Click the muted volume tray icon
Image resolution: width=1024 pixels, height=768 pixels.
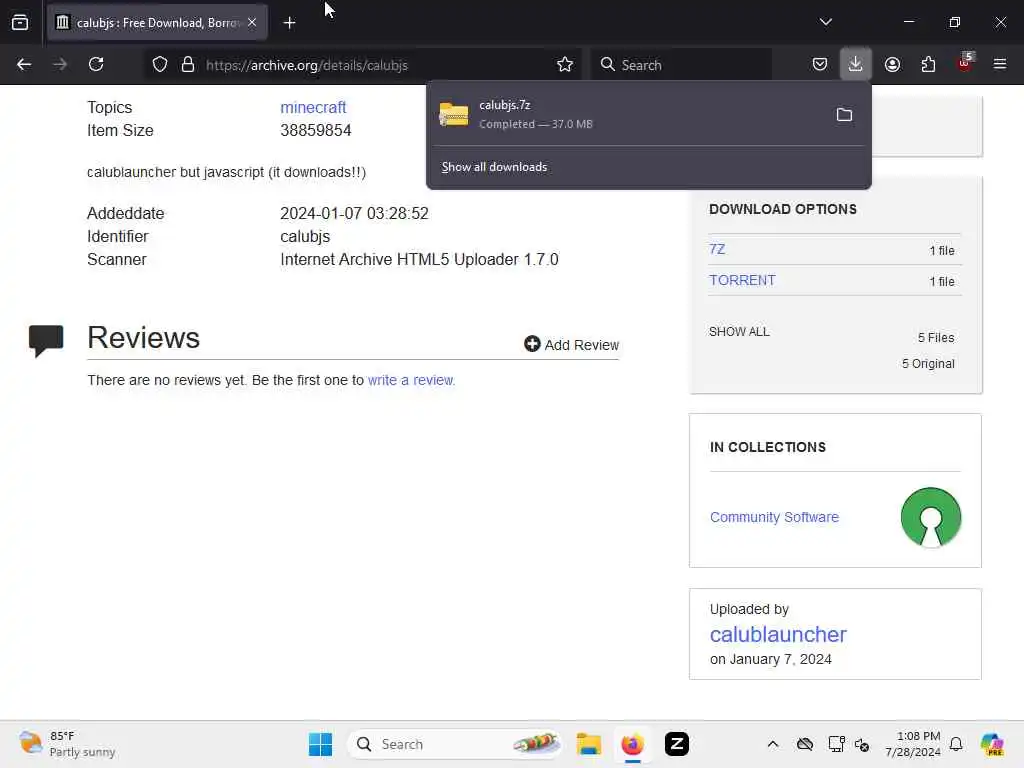pyautogui.click(x=862, y=744)
